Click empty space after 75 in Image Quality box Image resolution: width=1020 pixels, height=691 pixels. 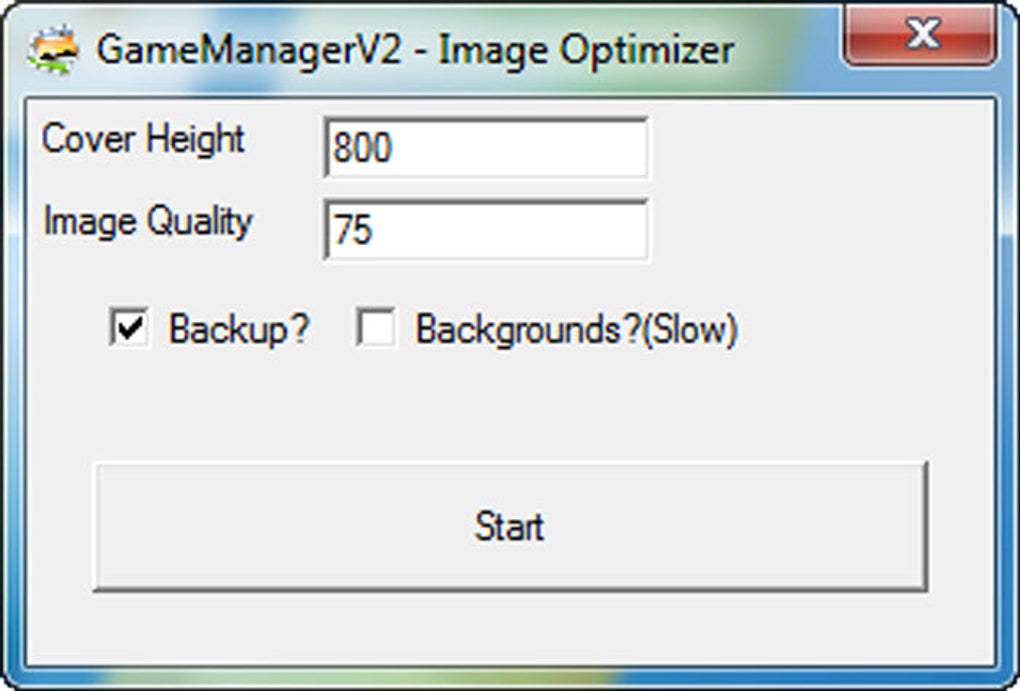pyautogui.click(x=511, y=230)
